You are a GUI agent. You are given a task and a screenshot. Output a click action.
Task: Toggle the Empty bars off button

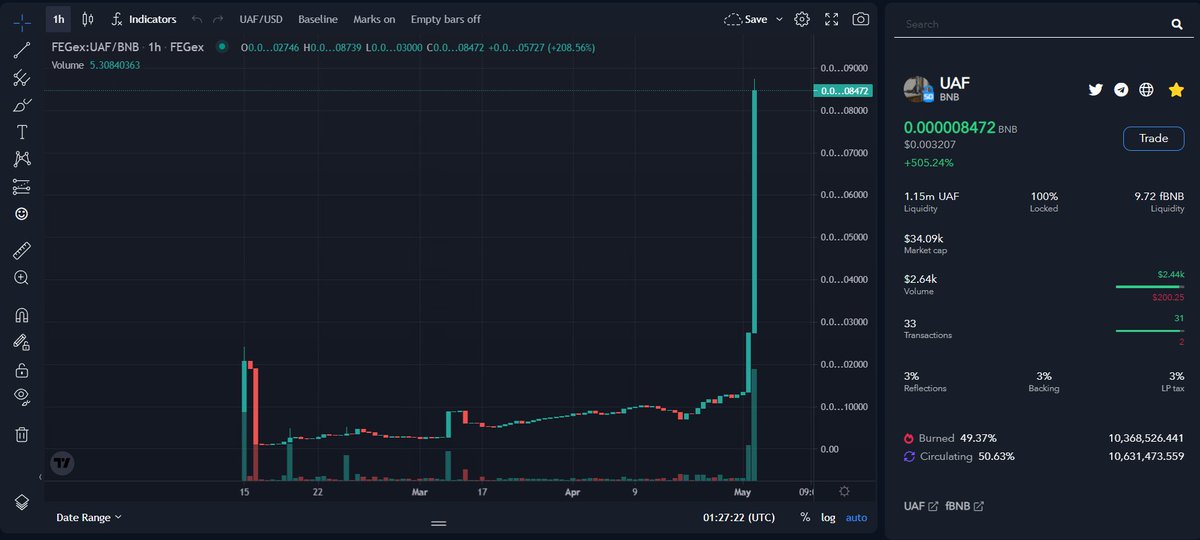[x=446, y=19]
